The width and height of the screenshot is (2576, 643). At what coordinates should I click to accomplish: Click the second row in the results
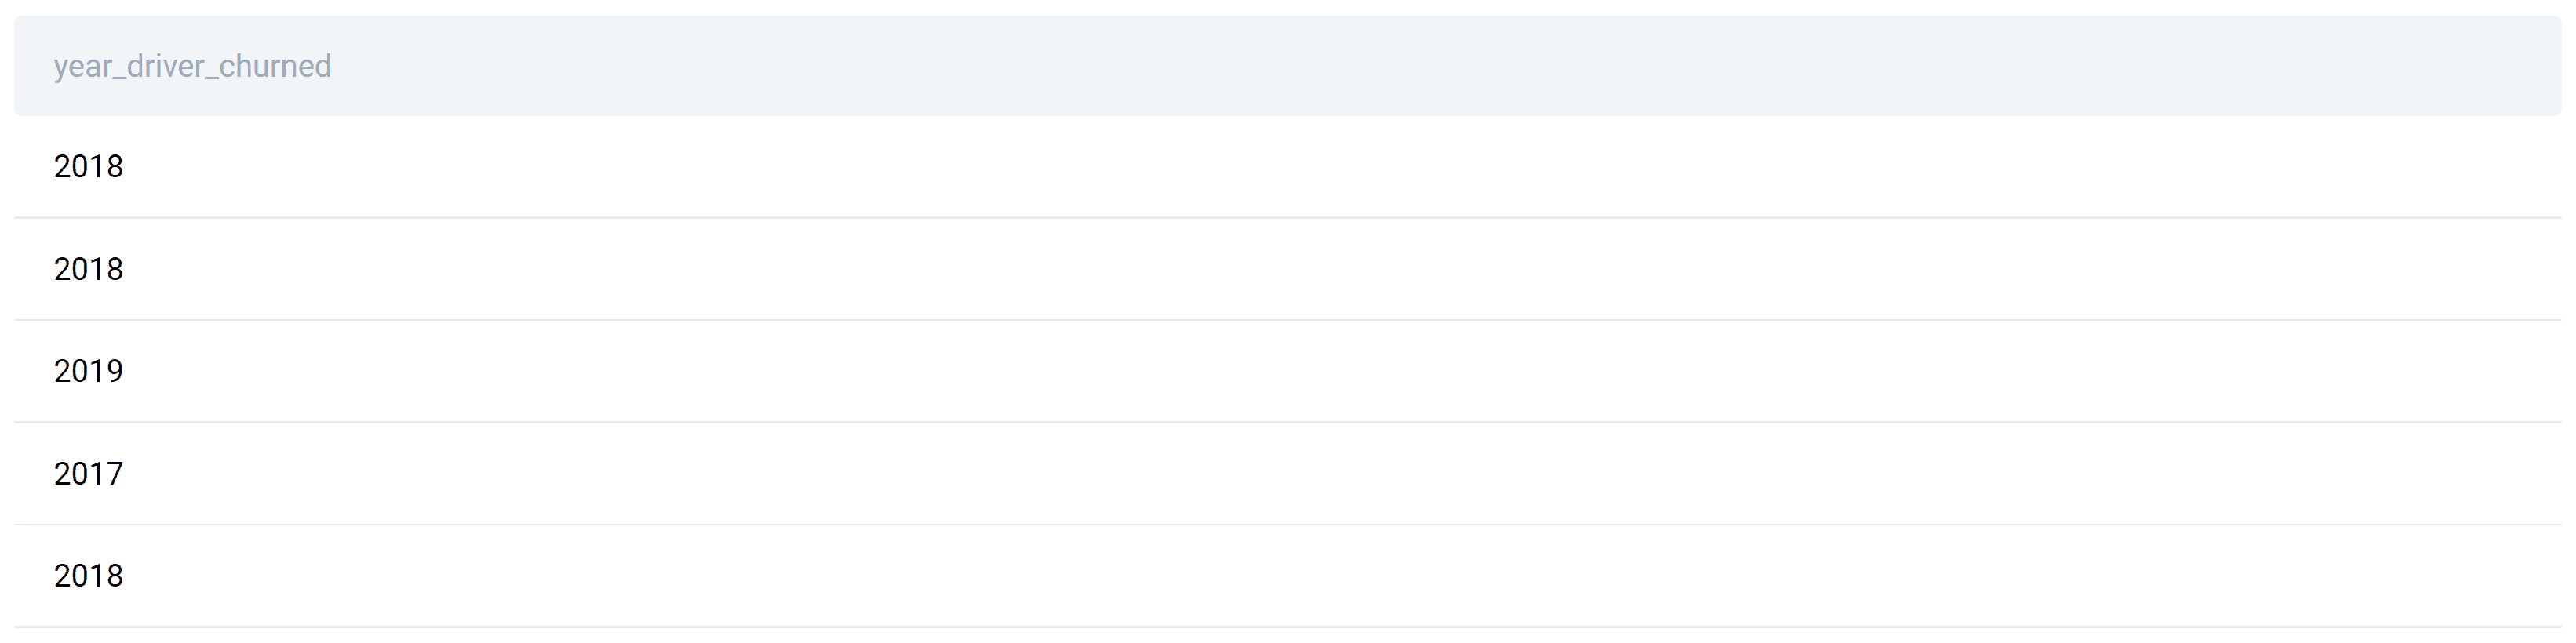pyautogui.click(x=88, y=269)
